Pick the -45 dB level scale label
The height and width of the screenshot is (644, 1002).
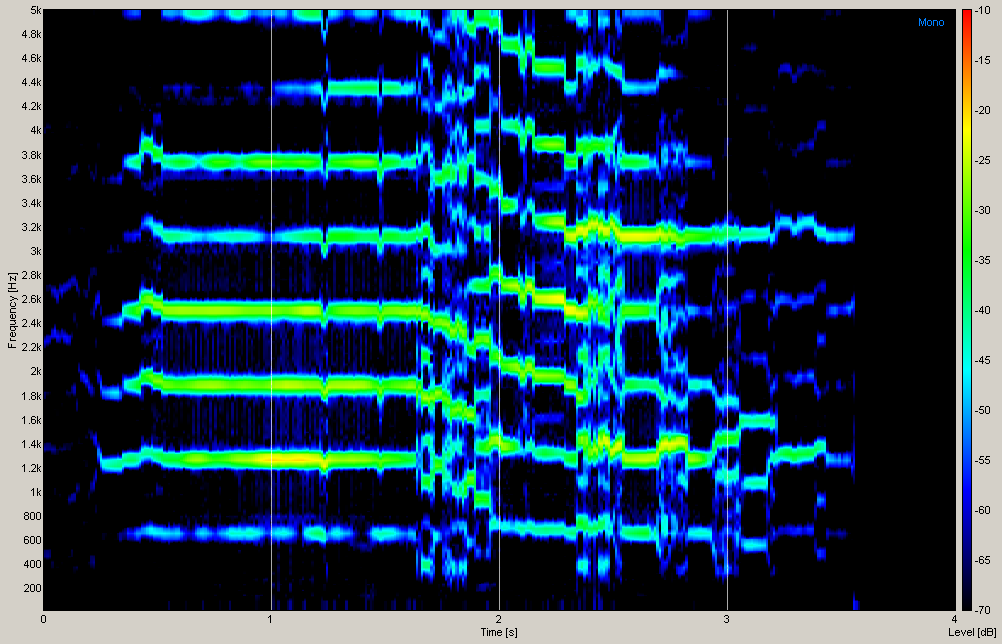tap(983, 360)
